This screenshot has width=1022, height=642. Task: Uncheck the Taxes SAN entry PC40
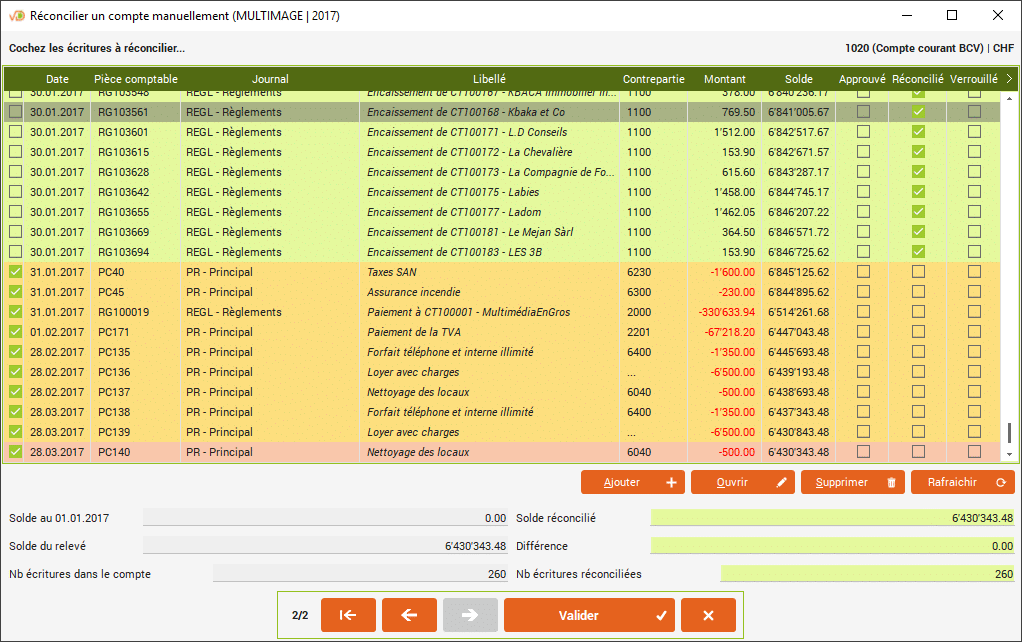[15, 272]
